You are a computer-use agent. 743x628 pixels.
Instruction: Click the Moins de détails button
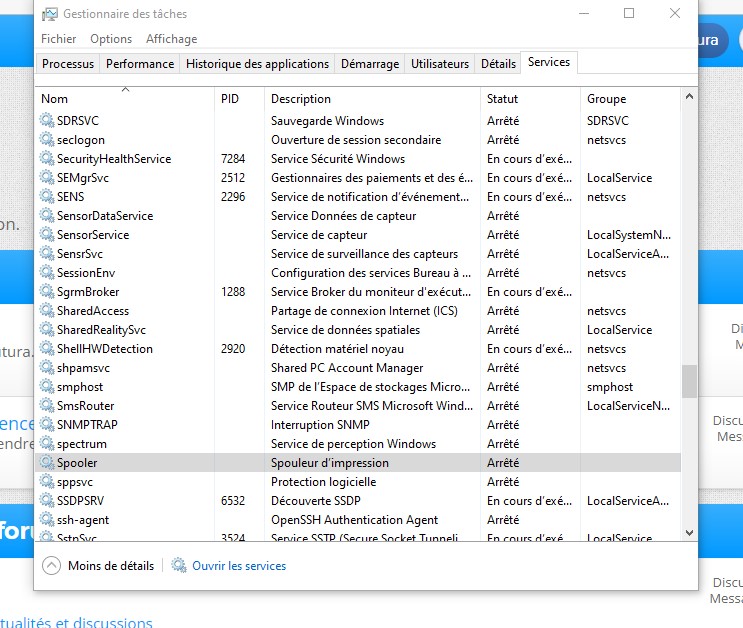[110, 566]
